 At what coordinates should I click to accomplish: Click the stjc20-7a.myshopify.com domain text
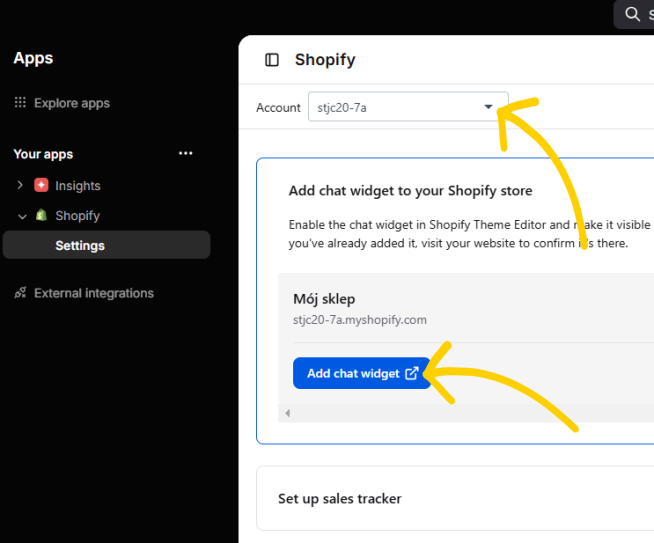[x=360, y=320]
